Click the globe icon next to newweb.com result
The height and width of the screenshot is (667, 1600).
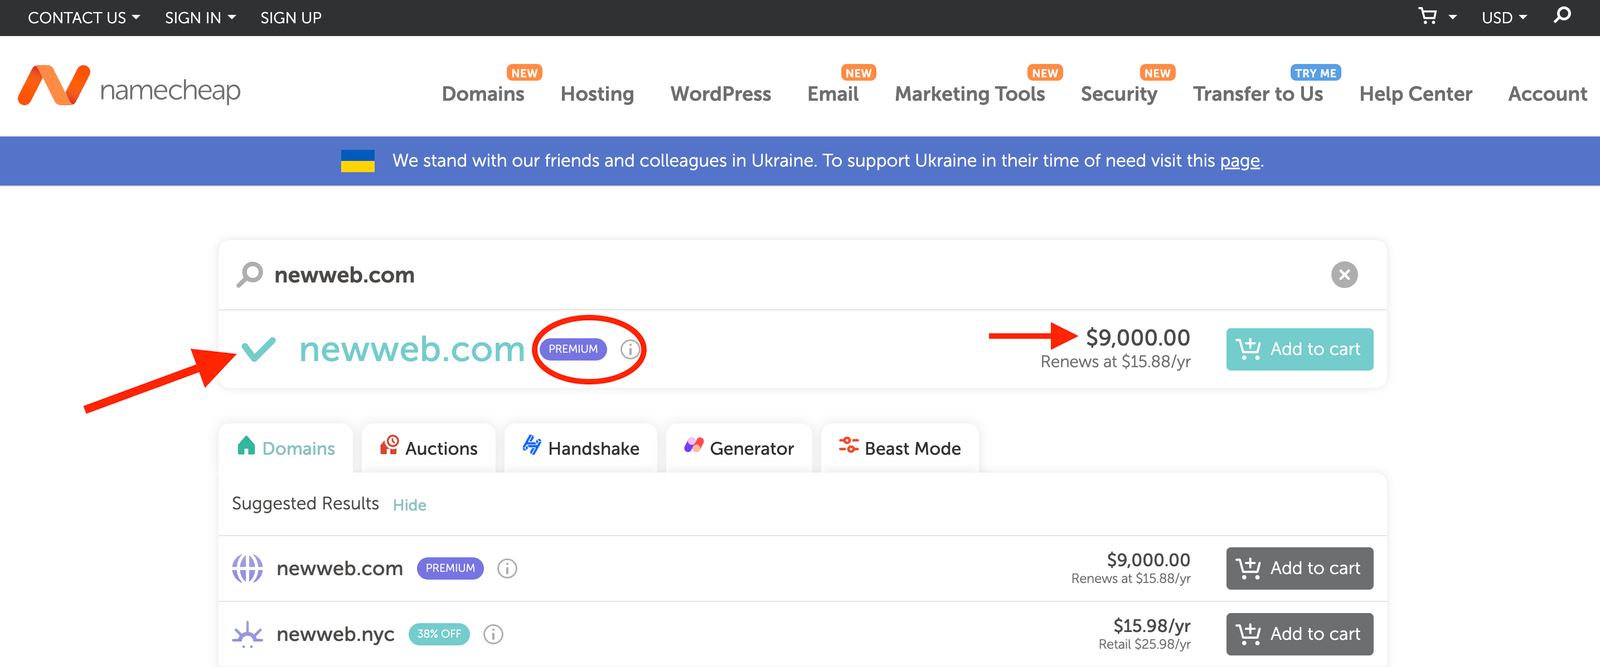[247, 568]
